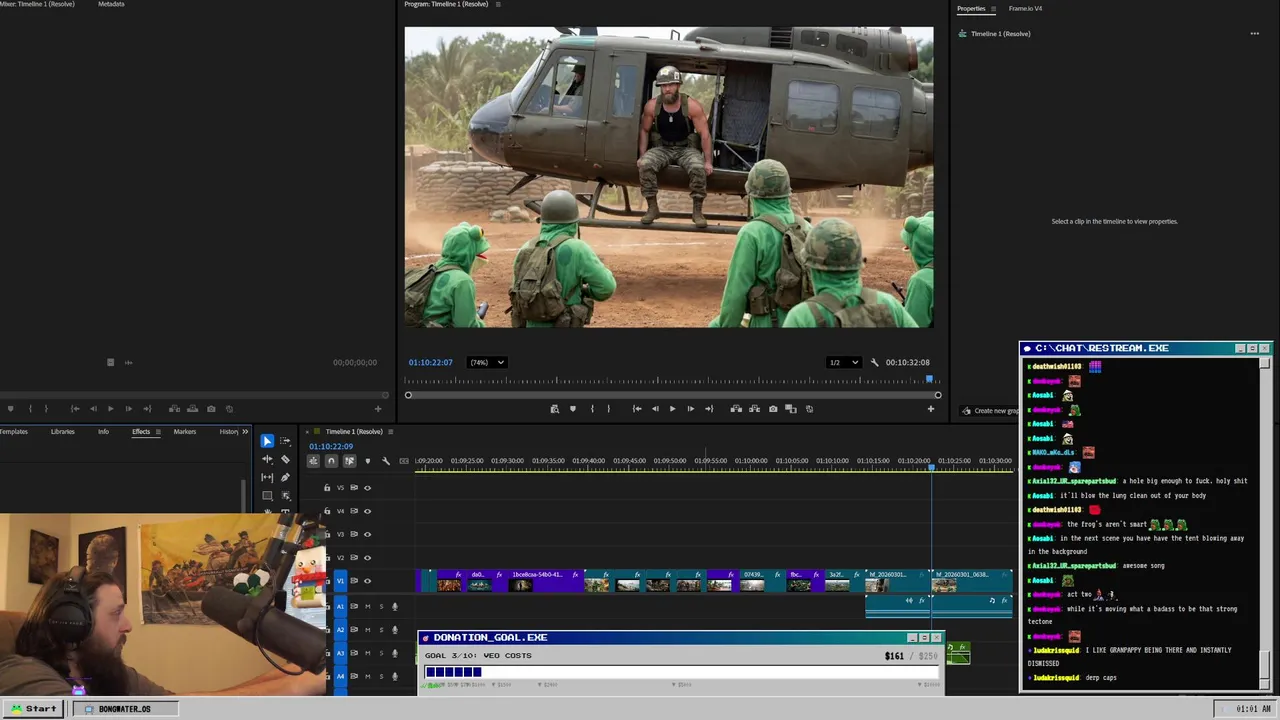This screenshot has width=1280, height=720.
Task: Click Create new group button
Action: pyautogui.click(x=988, y=411)
